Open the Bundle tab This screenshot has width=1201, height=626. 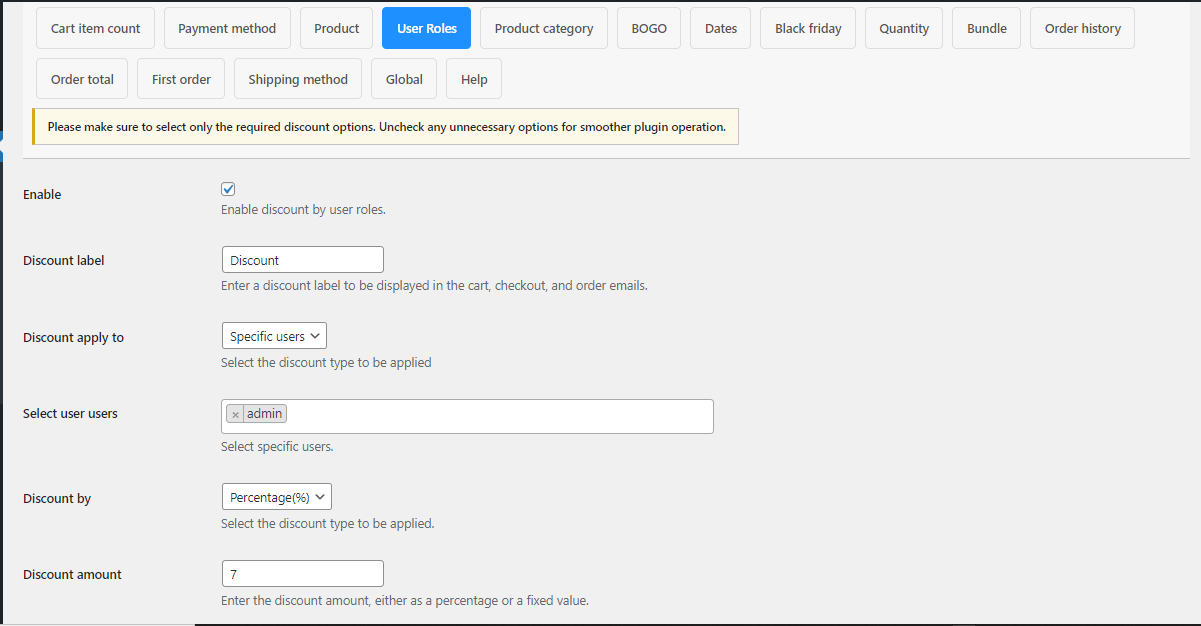pyautogui.click(x=986, y=28)
